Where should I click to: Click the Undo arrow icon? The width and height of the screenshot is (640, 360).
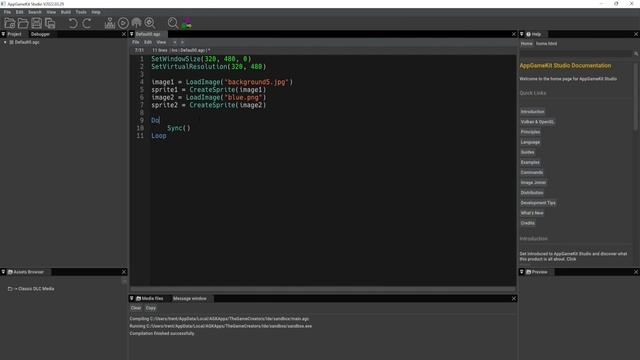point(73,23)
